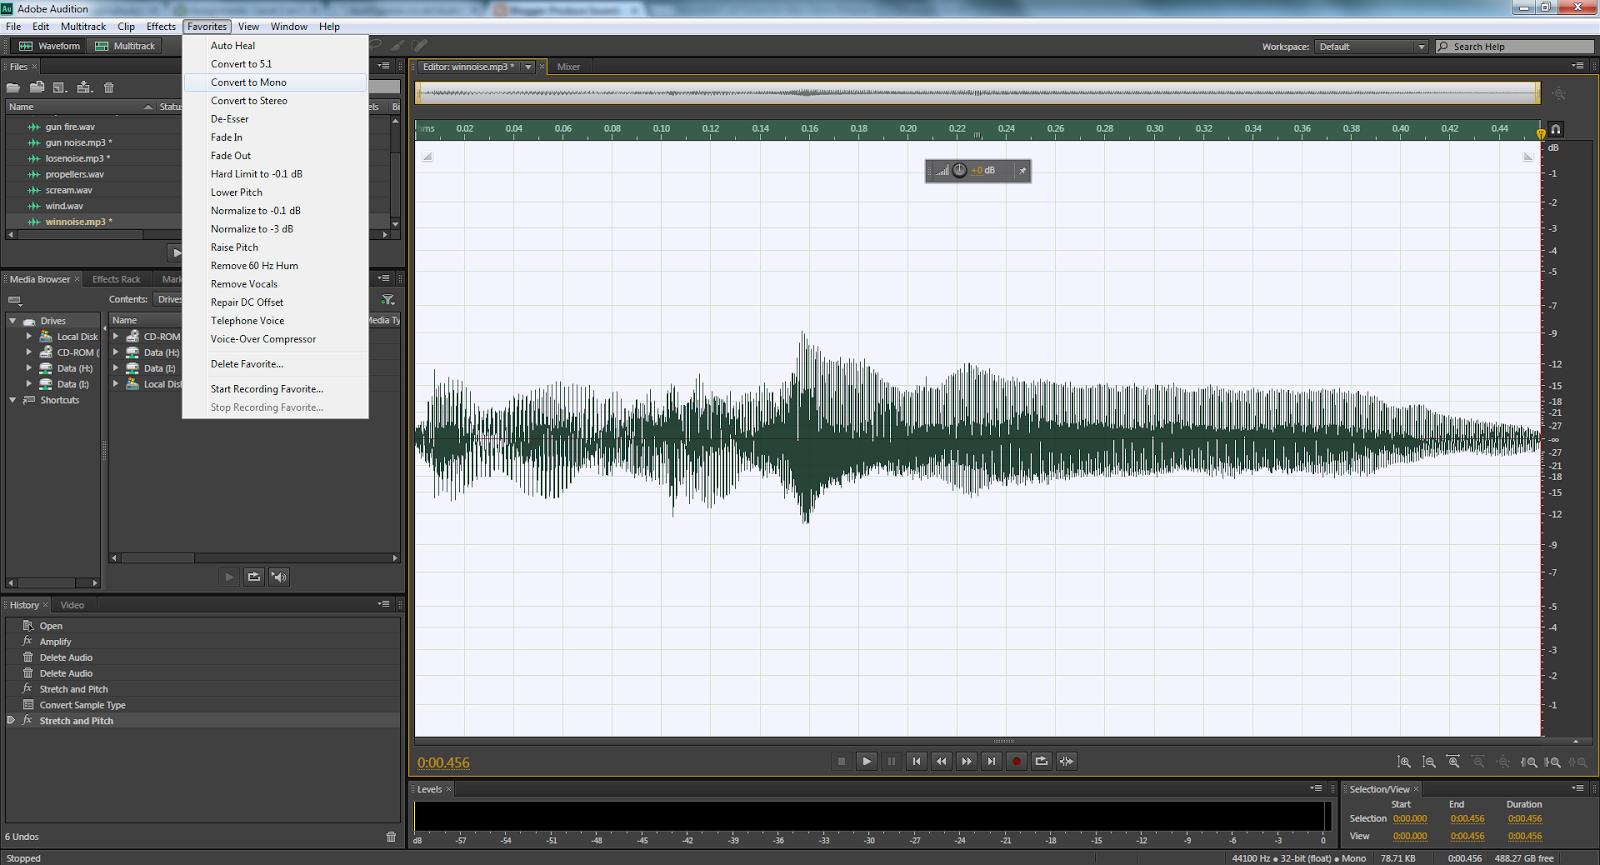This screenshot has height=865, width=1600.
Task: Start playback with the Play button
Action: [866, 761]
